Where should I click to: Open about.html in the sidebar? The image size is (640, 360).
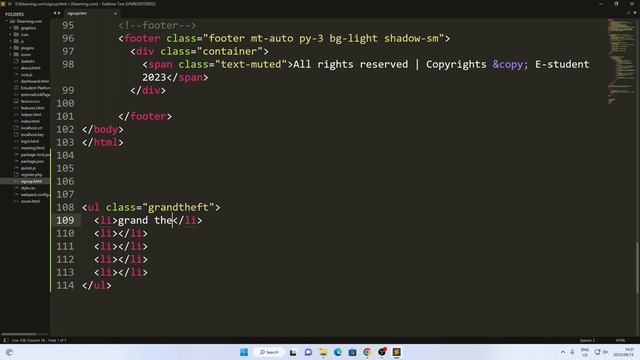[30, 68]
